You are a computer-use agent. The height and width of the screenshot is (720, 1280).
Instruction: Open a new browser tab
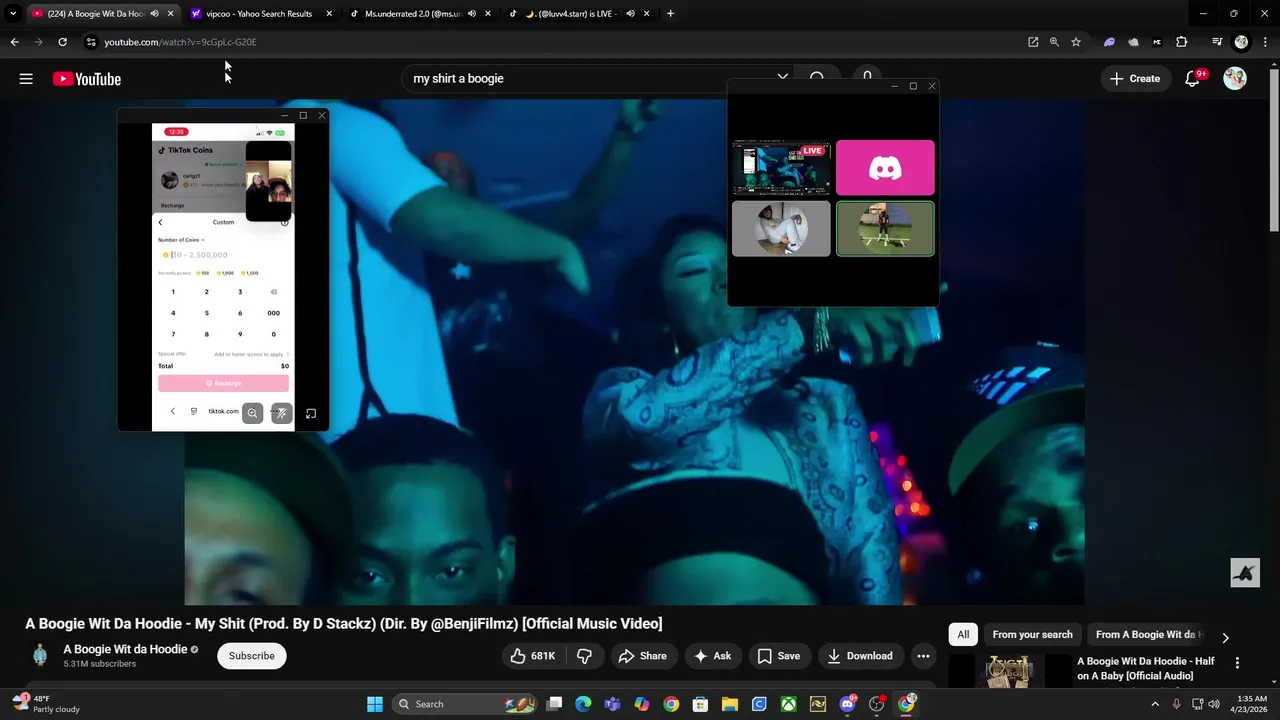tap(670, 14)
